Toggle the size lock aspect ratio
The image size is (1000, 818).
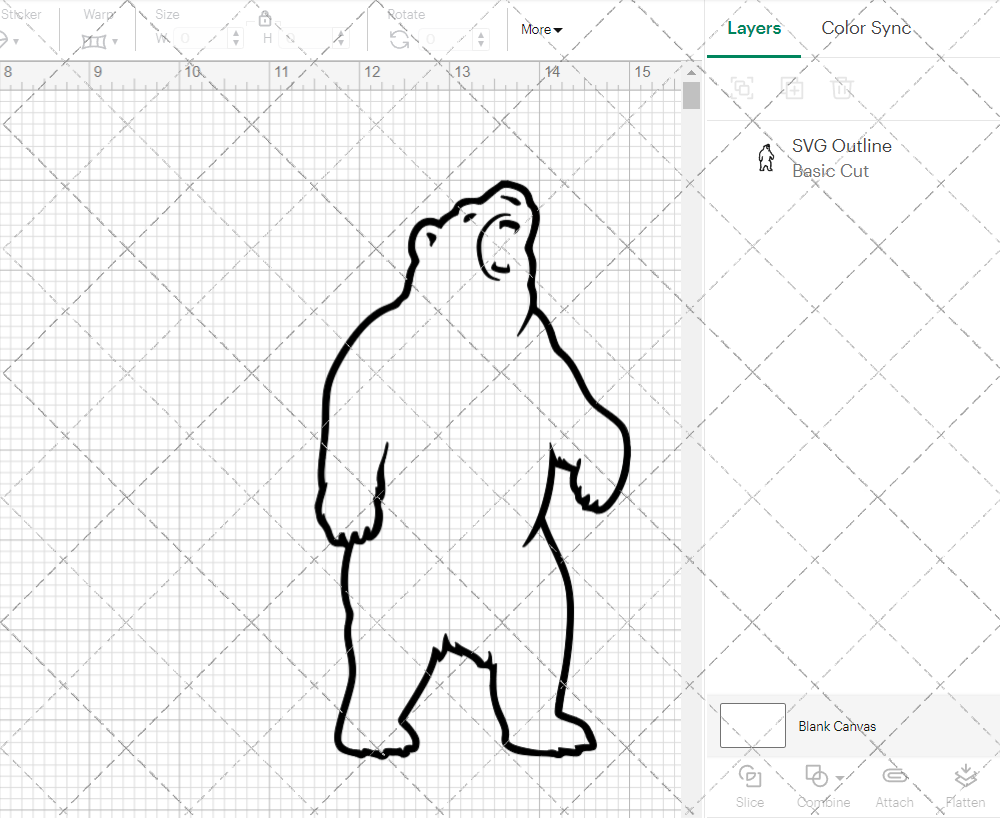pyautogui.click(x=265, y=18)
